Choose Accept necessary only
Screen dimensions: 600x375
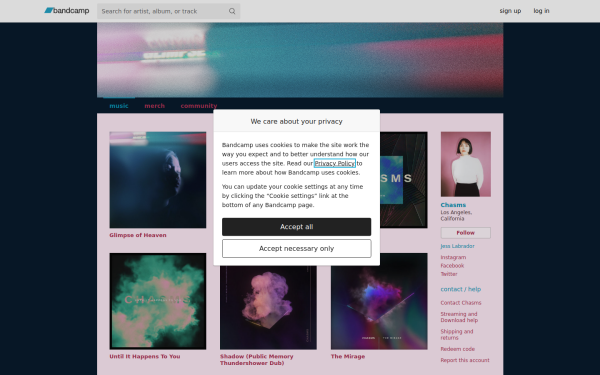click(x=297, y=248)
